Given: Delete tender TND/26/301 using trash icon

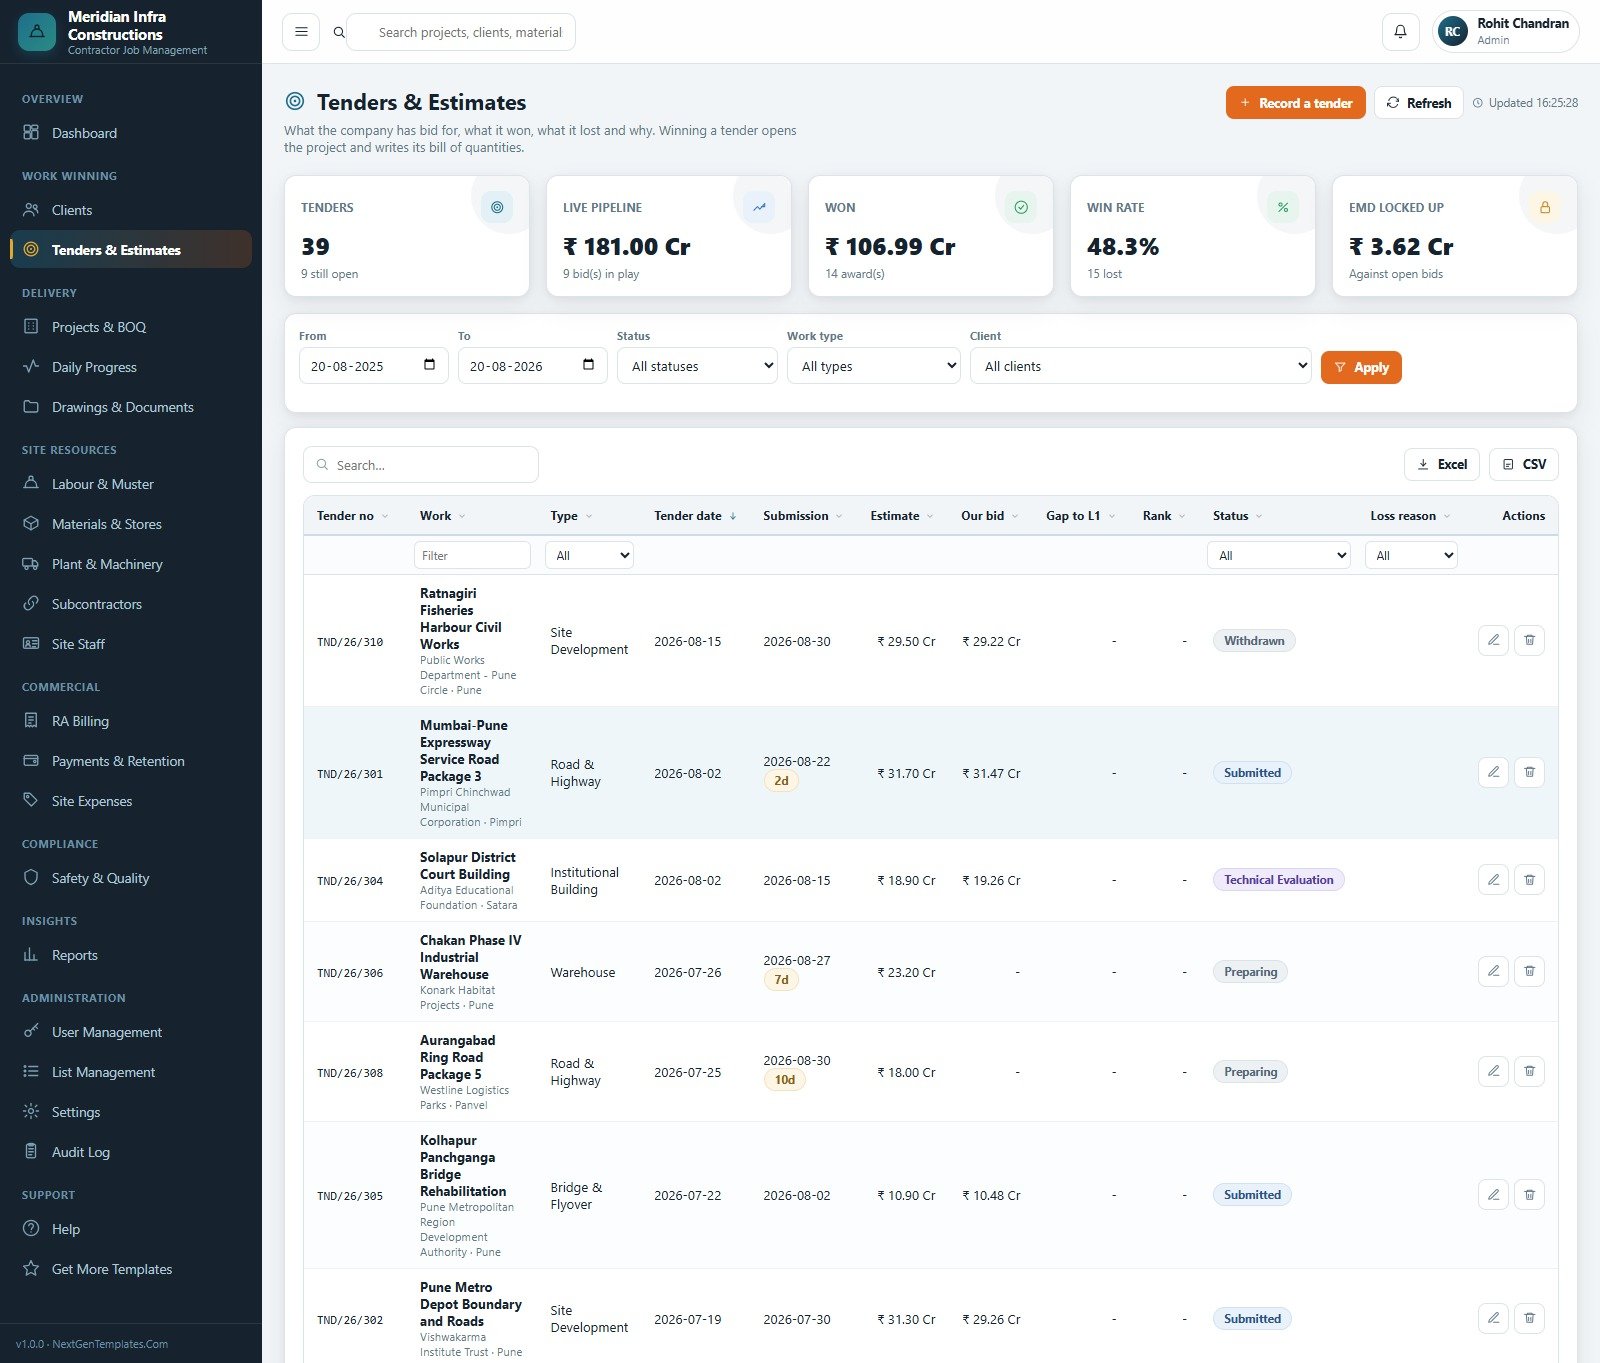Looking at the screenshot, I should (1529, 772).
